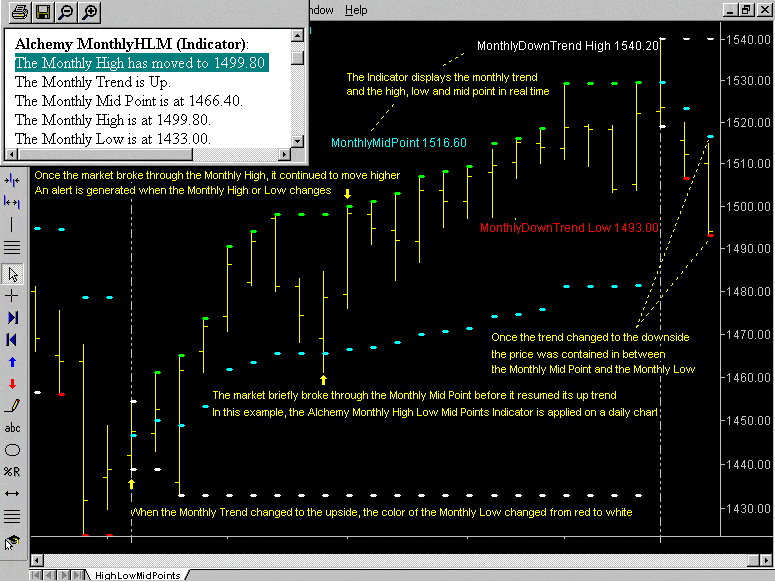The height and width of the screenshot is (582, 775).
Task: Save the alert with floppy disk icon
Action: [43, 12]
